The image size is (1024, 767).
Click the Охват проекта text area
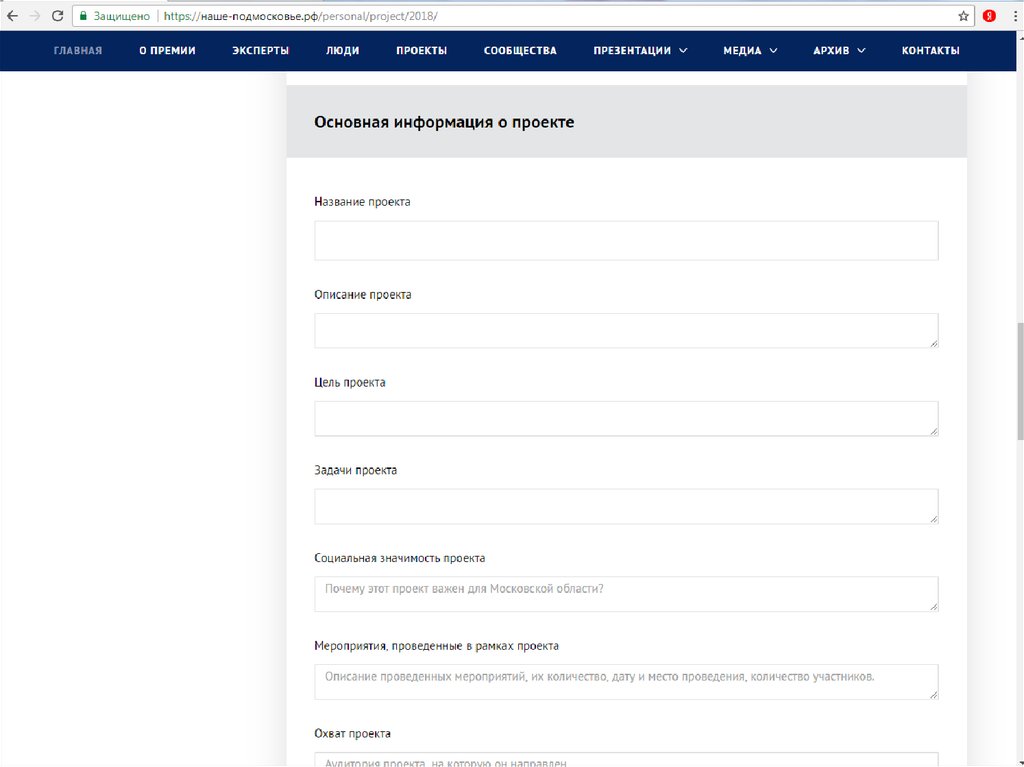626,759
